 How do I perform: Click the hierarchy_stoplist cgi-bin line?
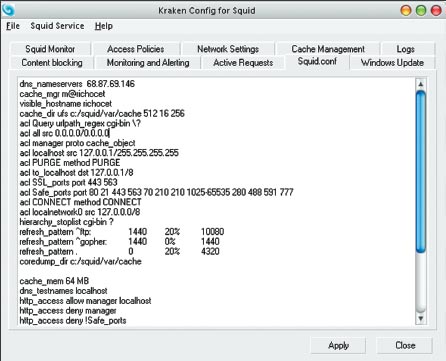pos(66,222)
